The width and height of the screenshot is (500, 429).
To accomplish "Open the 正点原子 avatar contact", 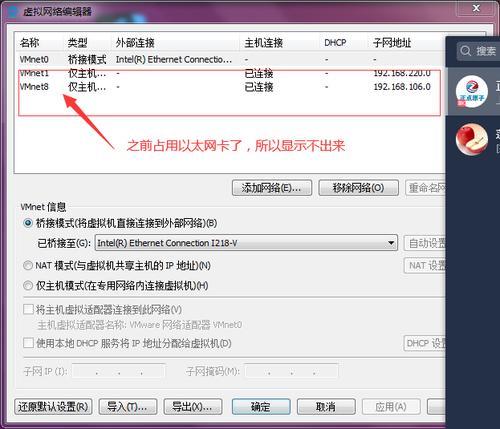I will [472, 91].
